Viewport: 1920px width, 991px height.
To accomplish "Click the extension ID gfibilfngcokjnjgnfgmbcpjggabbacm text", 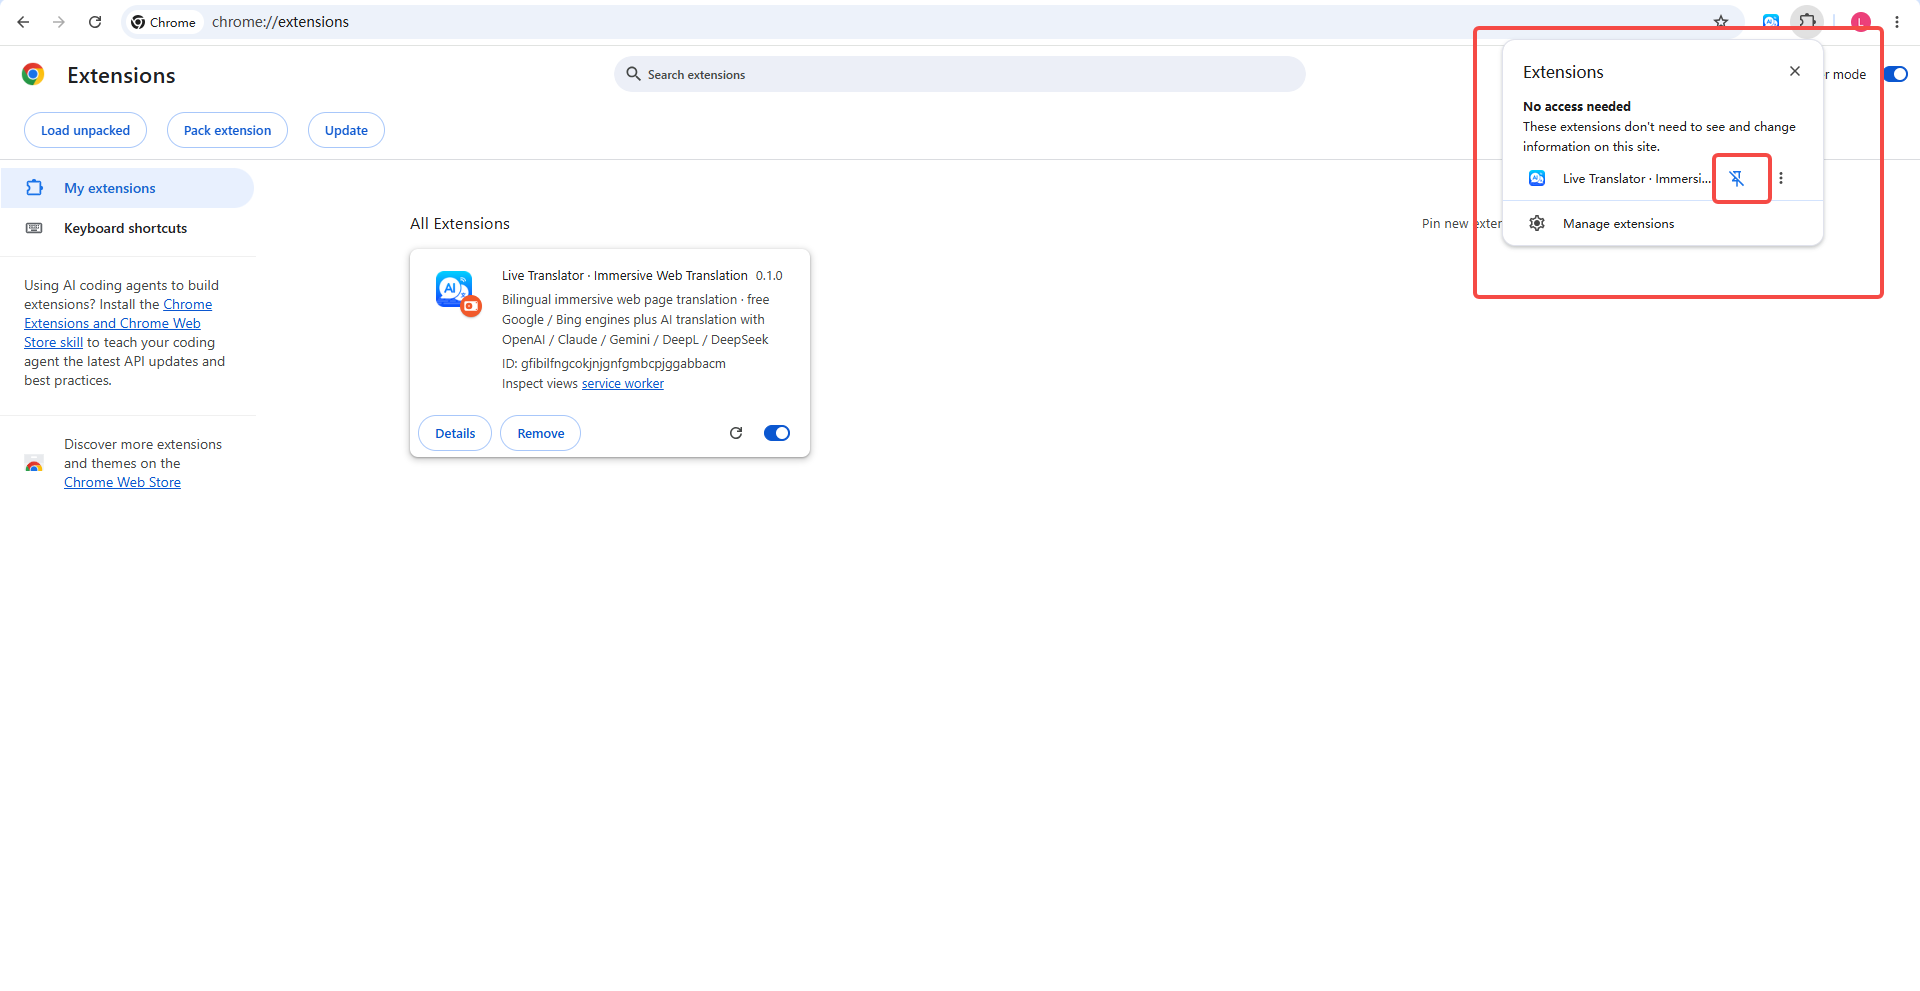I will pos(623,364).
